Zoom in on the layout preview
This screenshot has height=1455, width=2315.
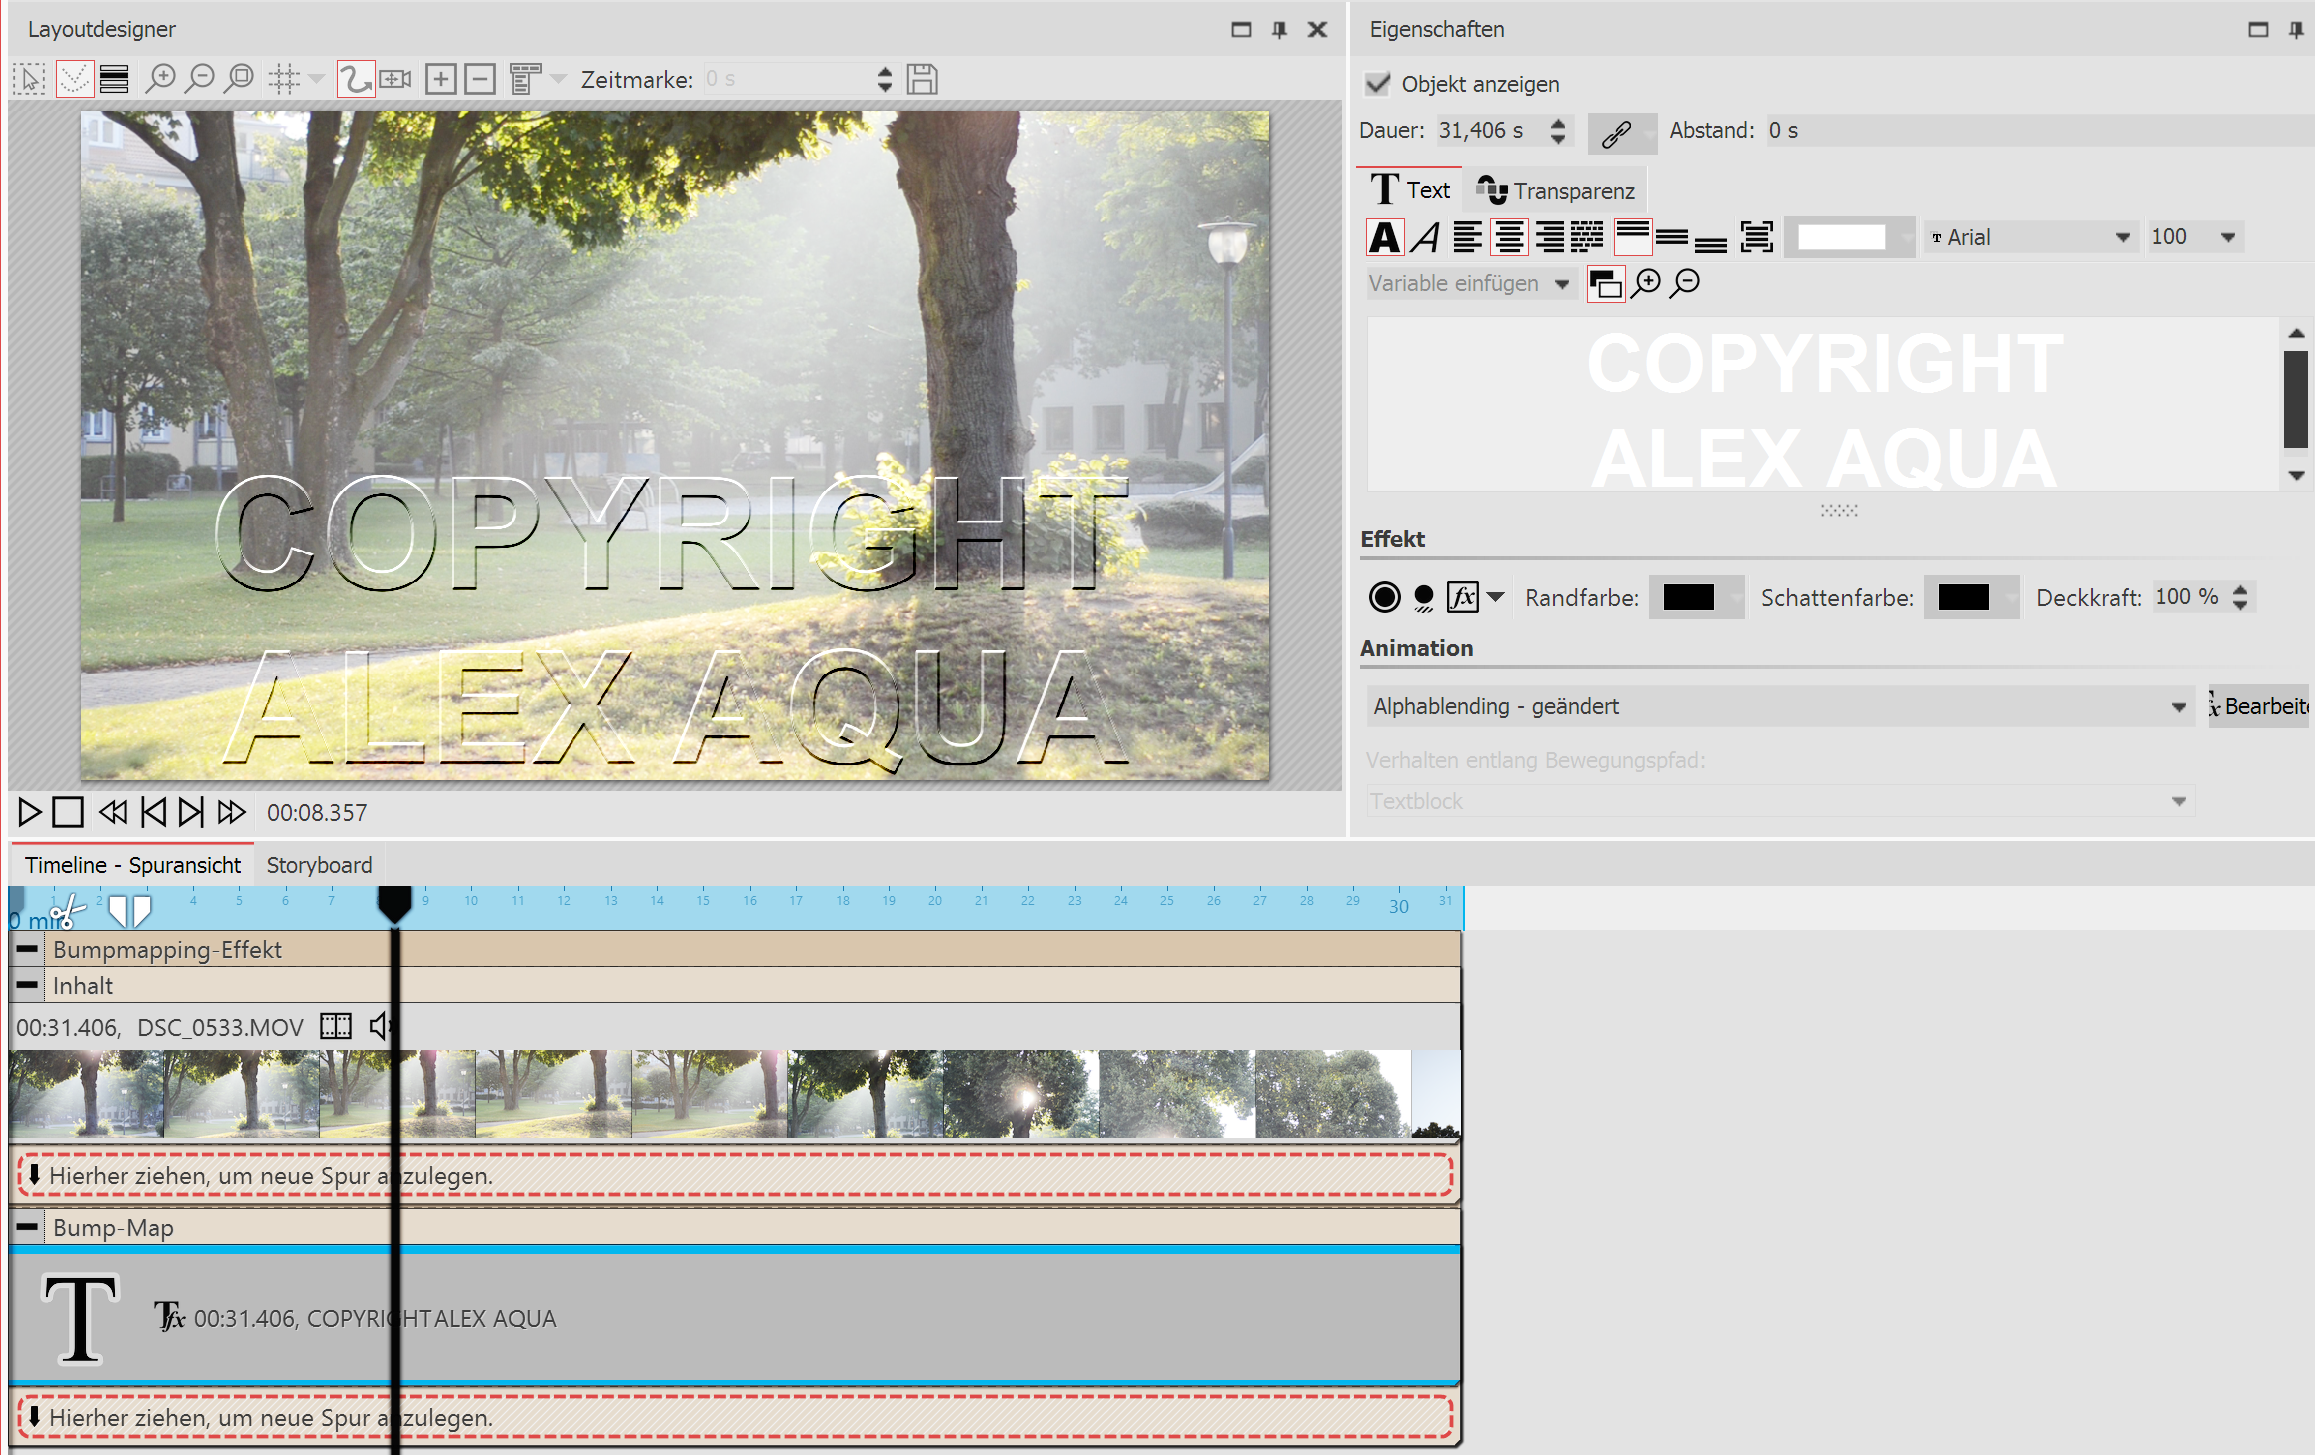(x=160, y=79)
